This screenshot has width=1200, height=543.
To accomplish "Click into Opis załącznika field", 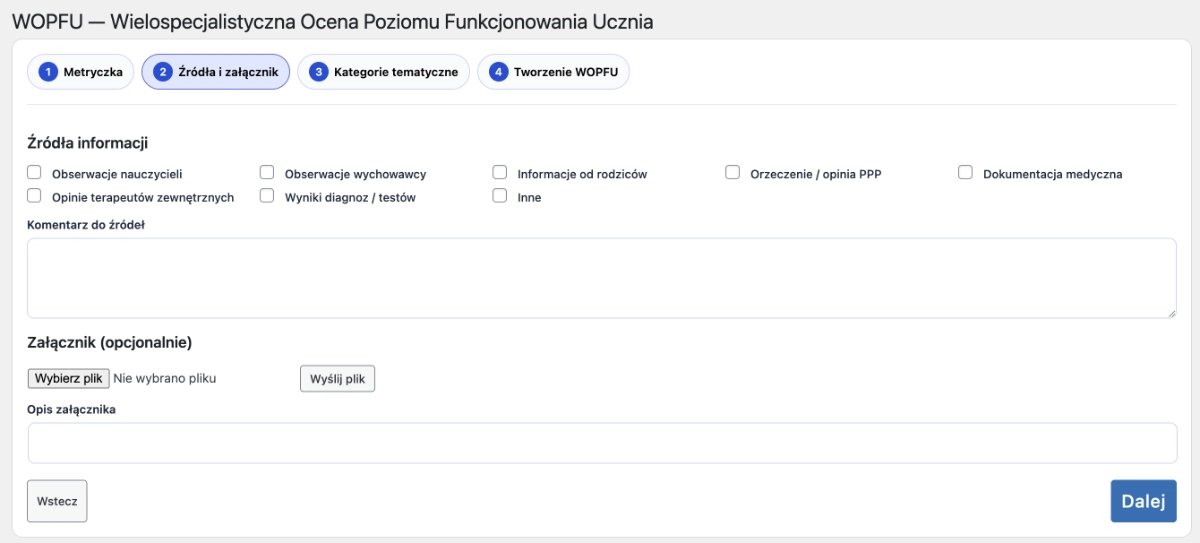I will [601, 443].
